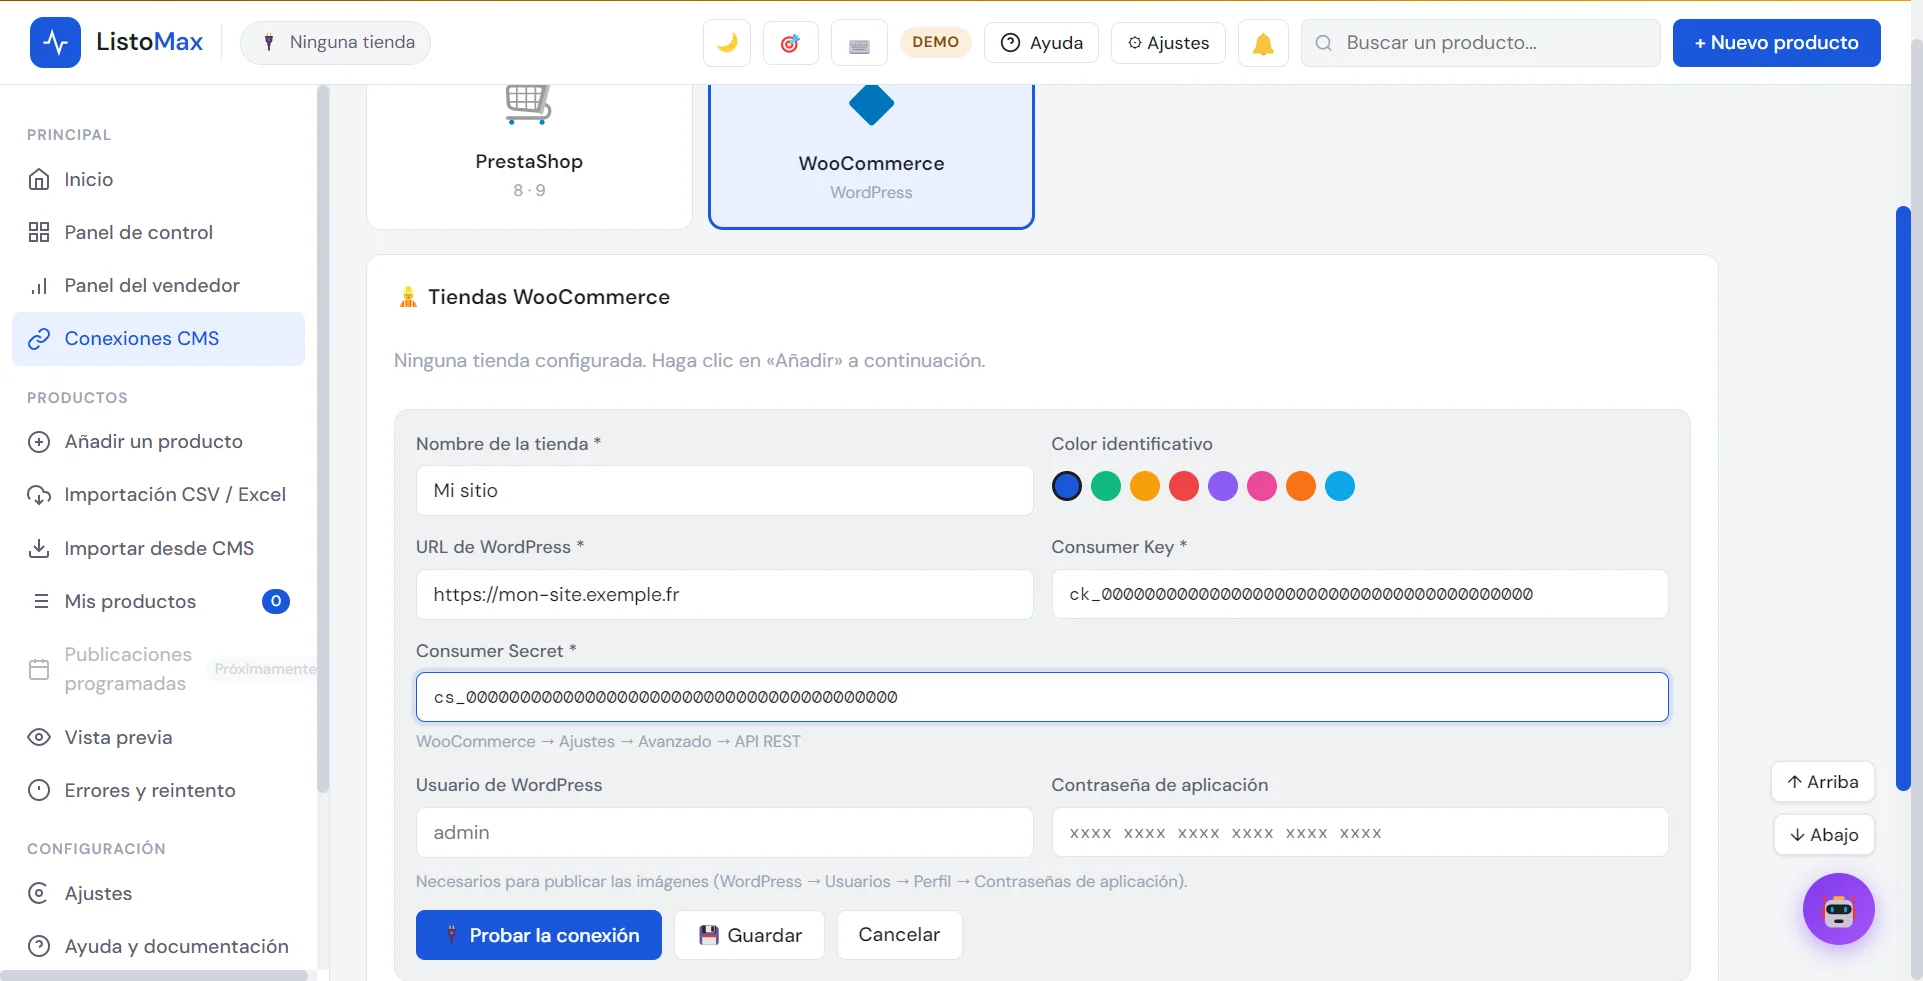
Task: Click Guardar button
Action: [x=749, y=935]
